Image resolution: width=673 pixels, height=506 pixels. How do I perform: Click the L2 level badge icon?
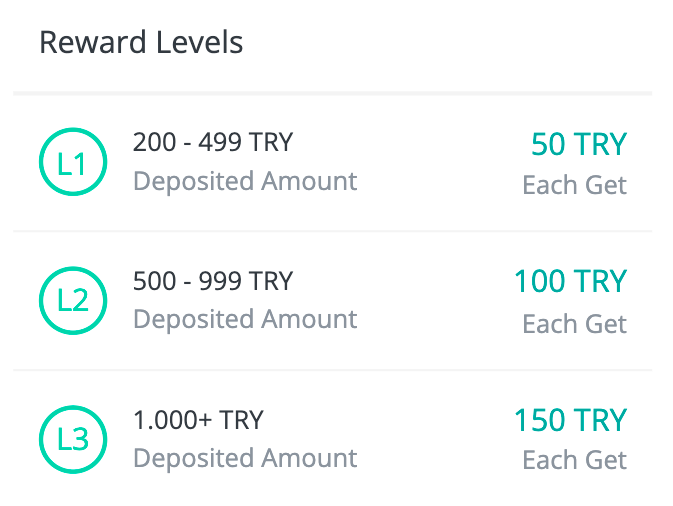coord(73,300)
